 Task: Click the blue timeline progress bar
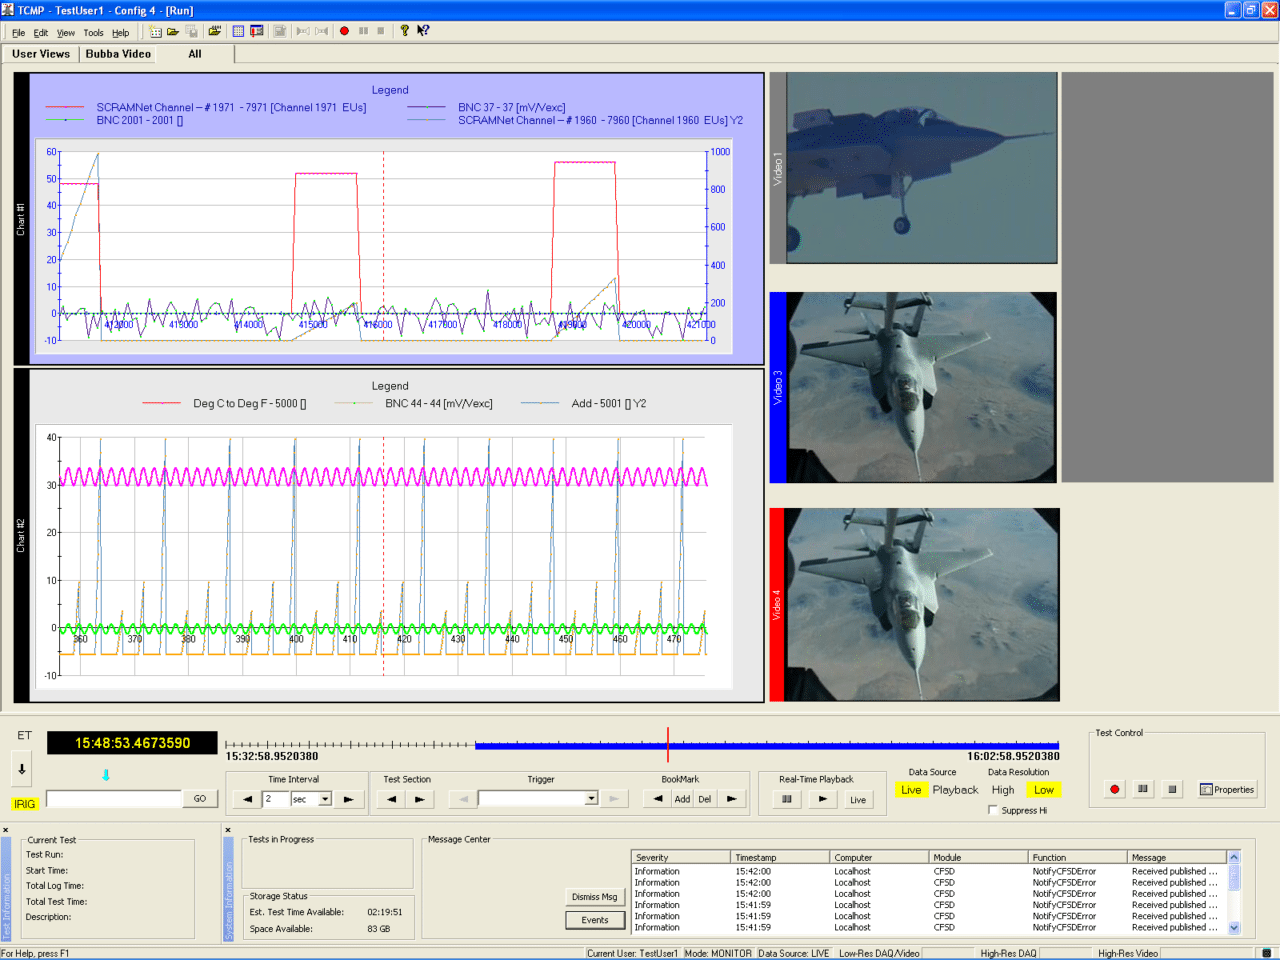[767, 745]
